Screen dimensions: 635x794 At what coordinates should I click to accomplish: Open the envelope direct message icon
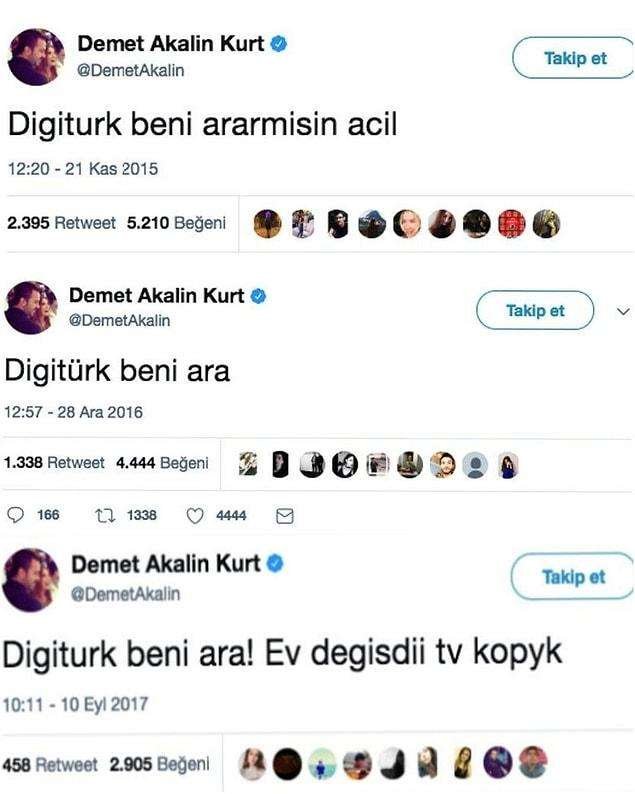click(x=285, y=516)
